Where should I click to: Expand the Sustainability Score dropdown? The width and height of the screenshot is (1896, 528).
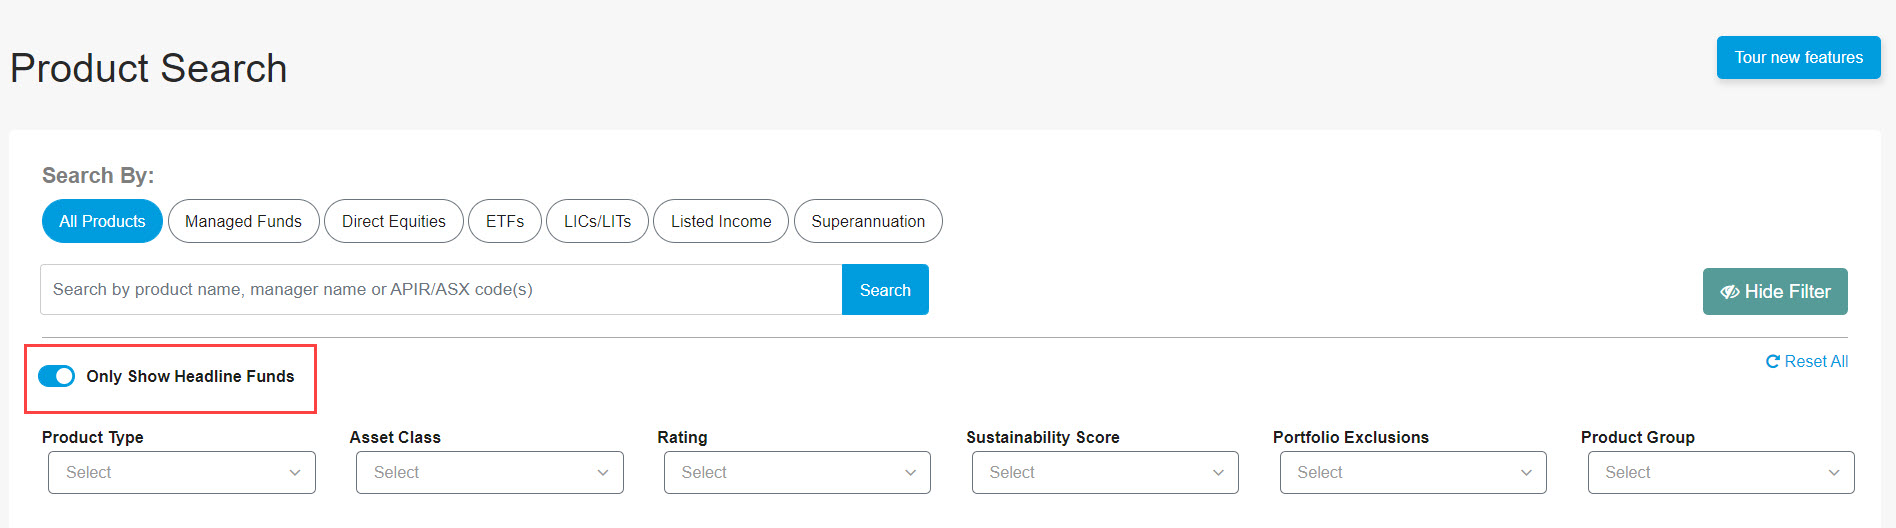pos(1105,472)
